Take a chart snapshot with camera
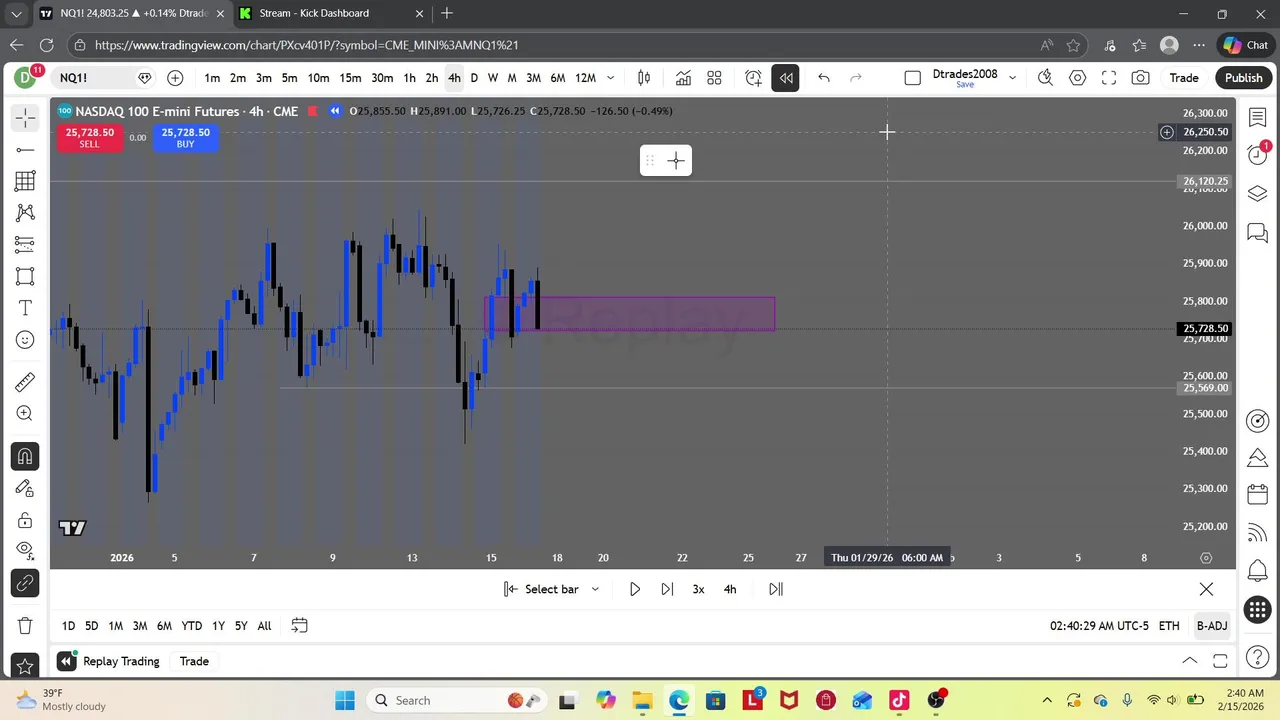This screenshot has height=720, width=1280. [x=1141, y=78]
